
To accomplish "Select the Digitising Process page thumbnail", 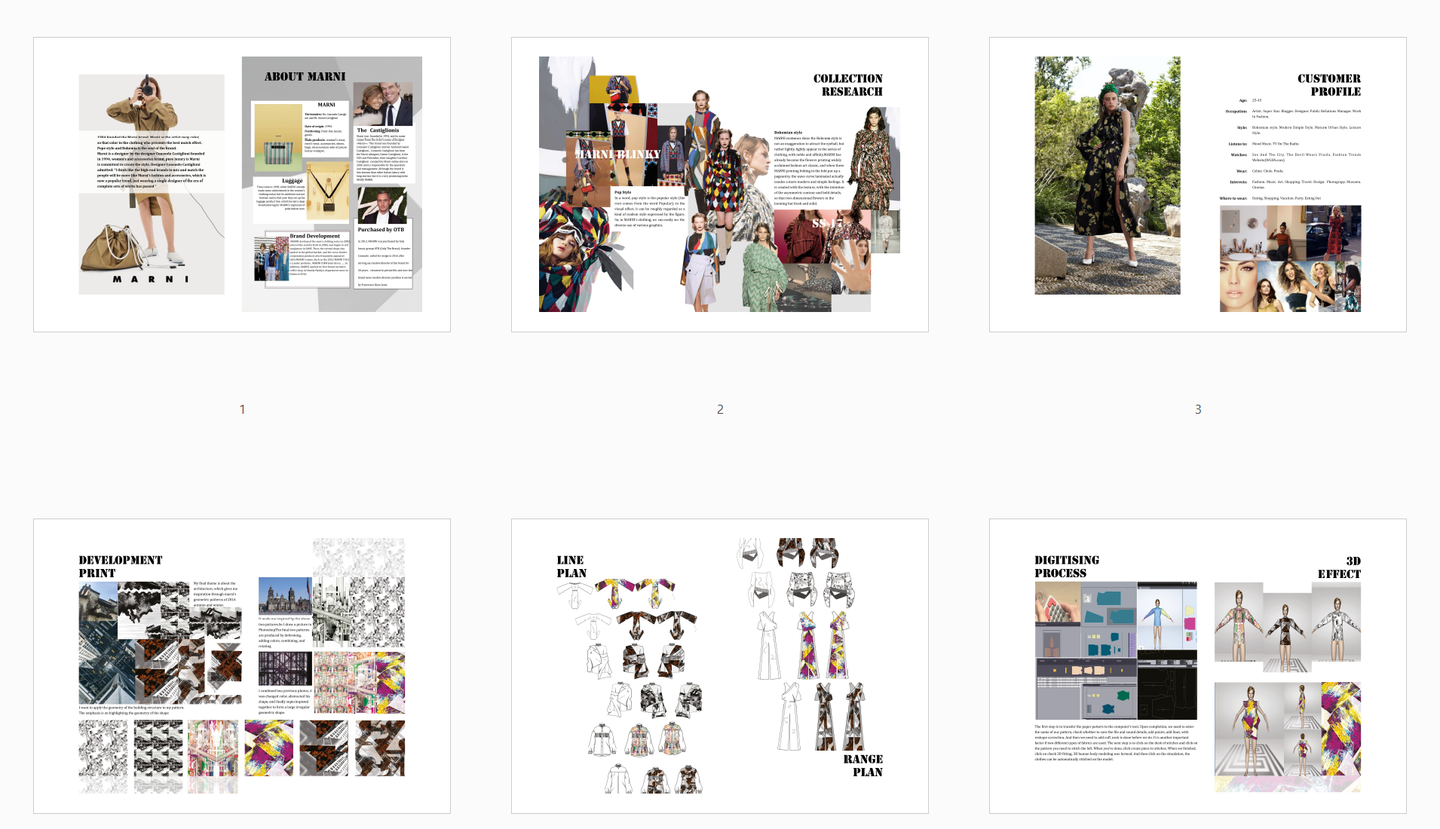I will pyautogui.click(x=1198, y=666).
